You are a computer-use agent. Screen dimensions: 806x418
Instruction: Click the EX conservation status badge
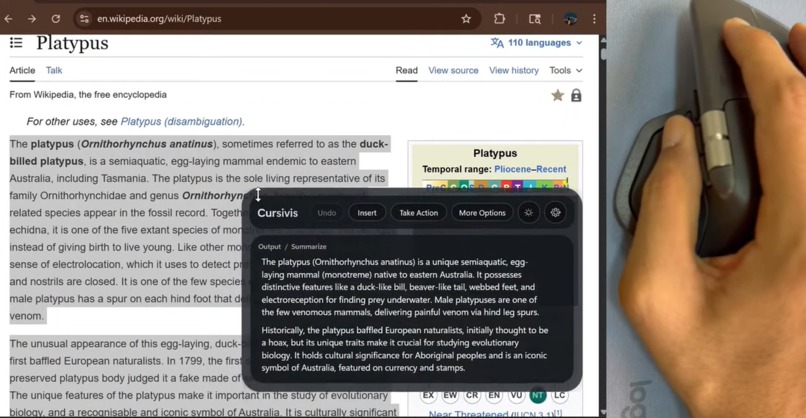[x=428, y=395]
